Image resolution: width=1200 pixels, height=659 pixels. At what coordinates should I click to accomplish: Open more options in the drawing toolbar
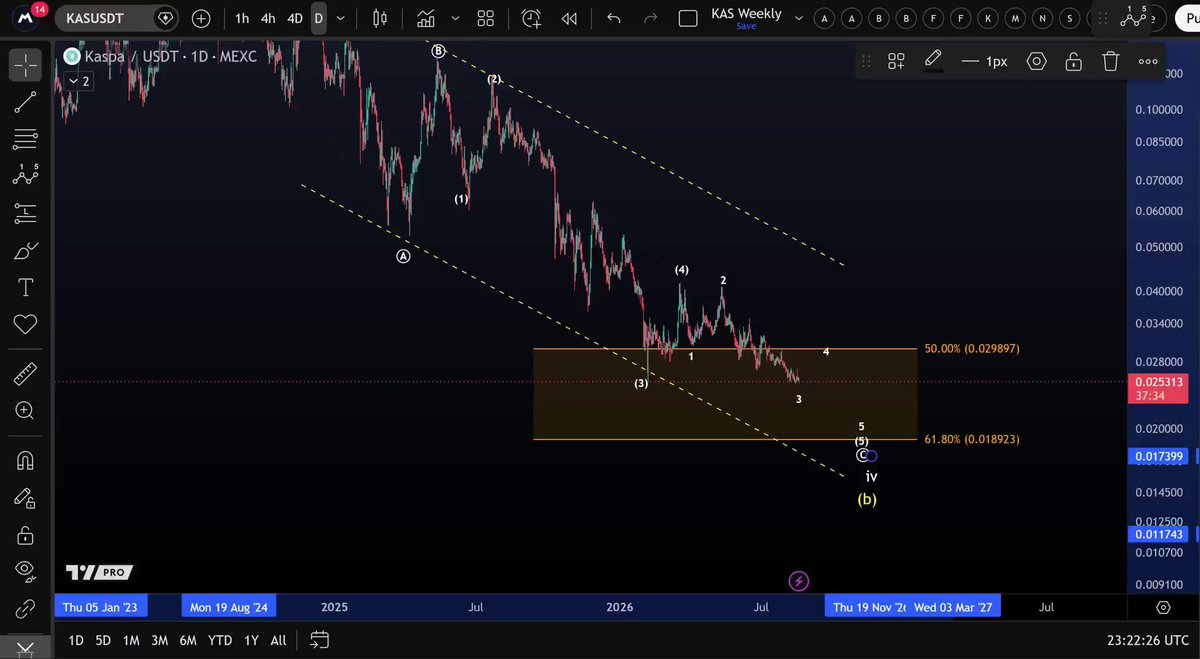(x=1148, y=61)
